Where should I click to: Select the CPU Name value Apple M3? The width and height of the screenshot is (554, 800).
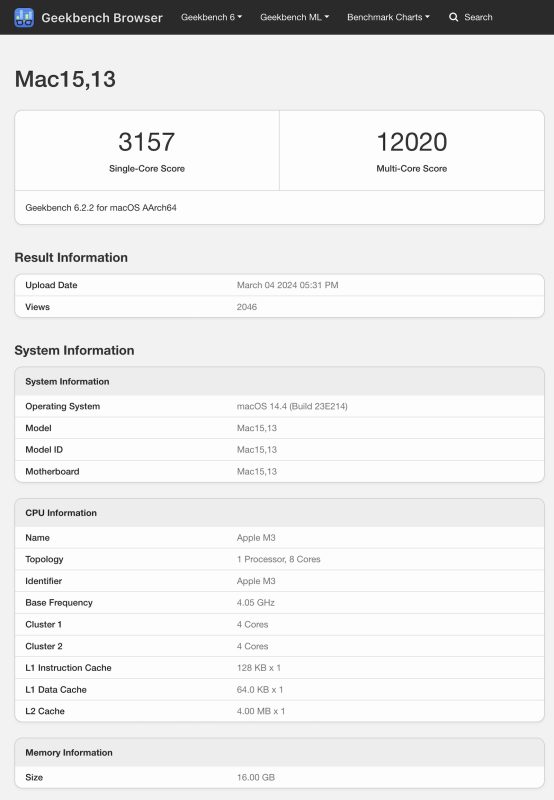(256, 538)
